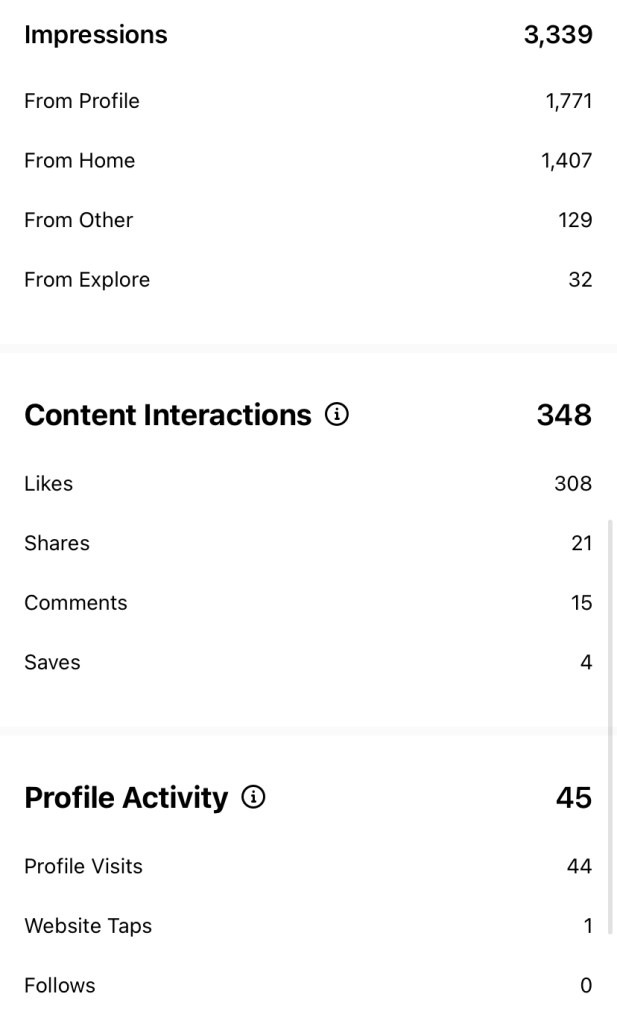Select the From Other row label
The width and height of the screenshot is (617, 1023).
coord(78,220)
